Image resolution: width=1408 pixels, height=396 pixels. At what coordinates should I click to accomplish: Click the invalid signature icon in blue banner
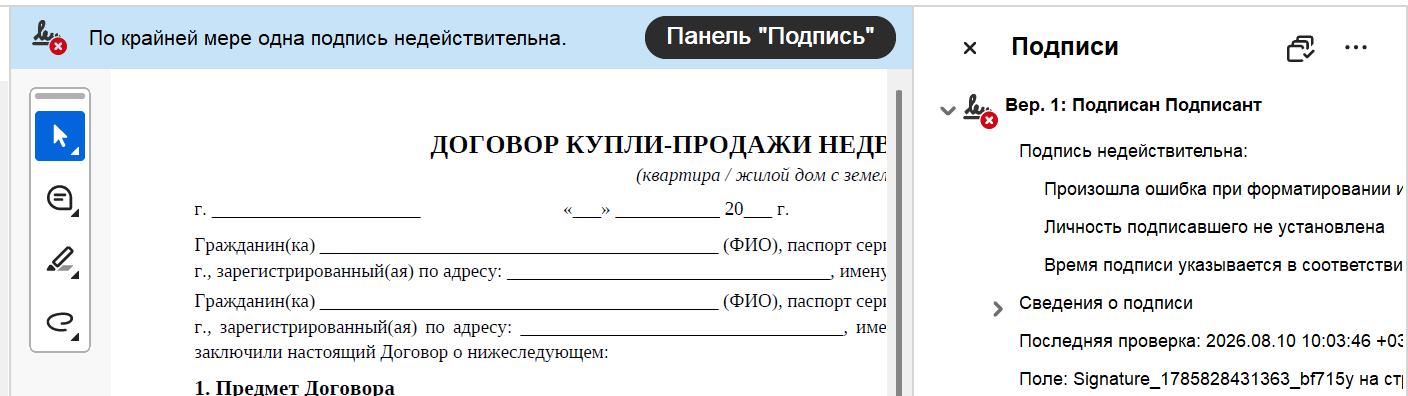[x=49, y=38]
